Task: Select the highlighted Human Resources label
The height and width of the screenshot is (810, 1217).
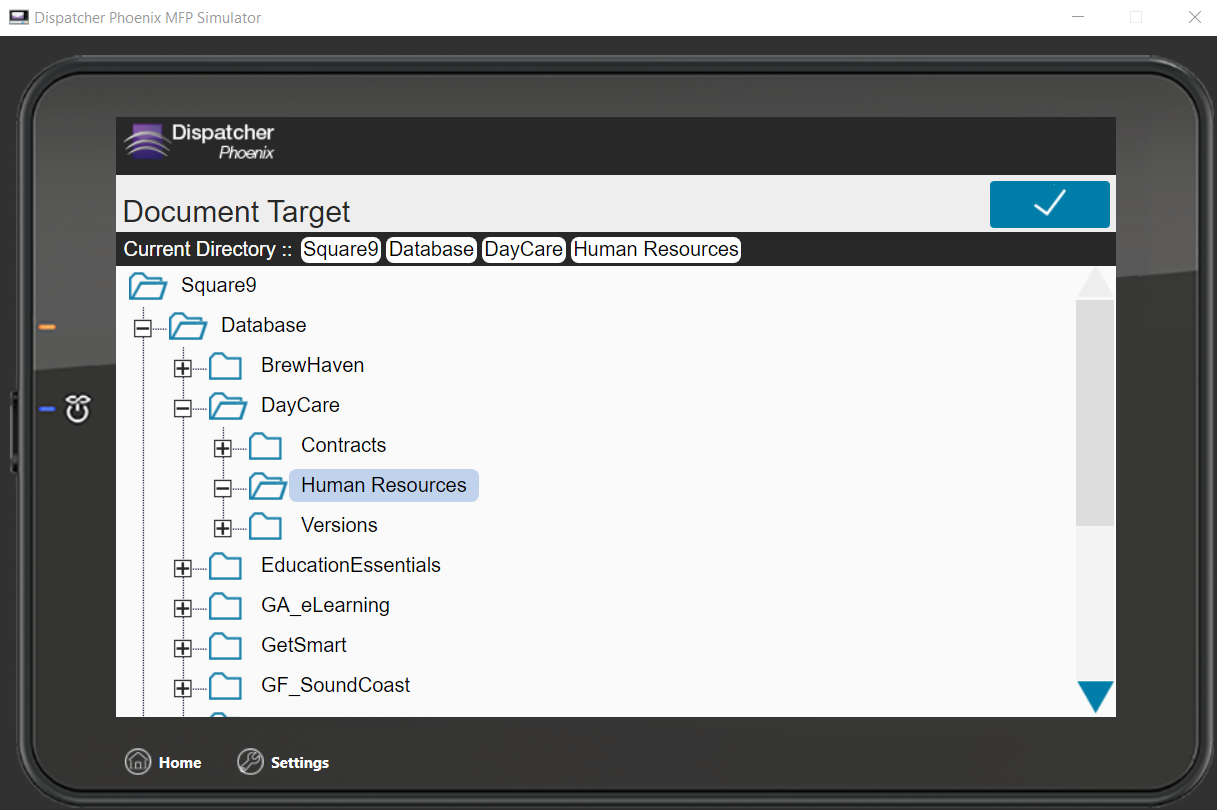Action: point(384,485)
